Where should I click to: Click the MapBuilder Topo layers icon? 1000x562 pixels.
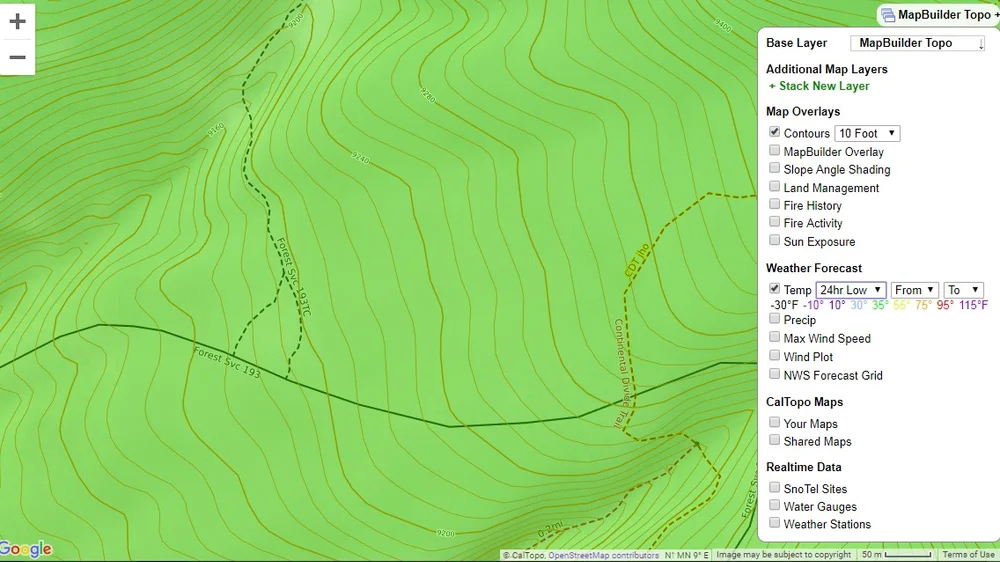(x=888, y=15)
